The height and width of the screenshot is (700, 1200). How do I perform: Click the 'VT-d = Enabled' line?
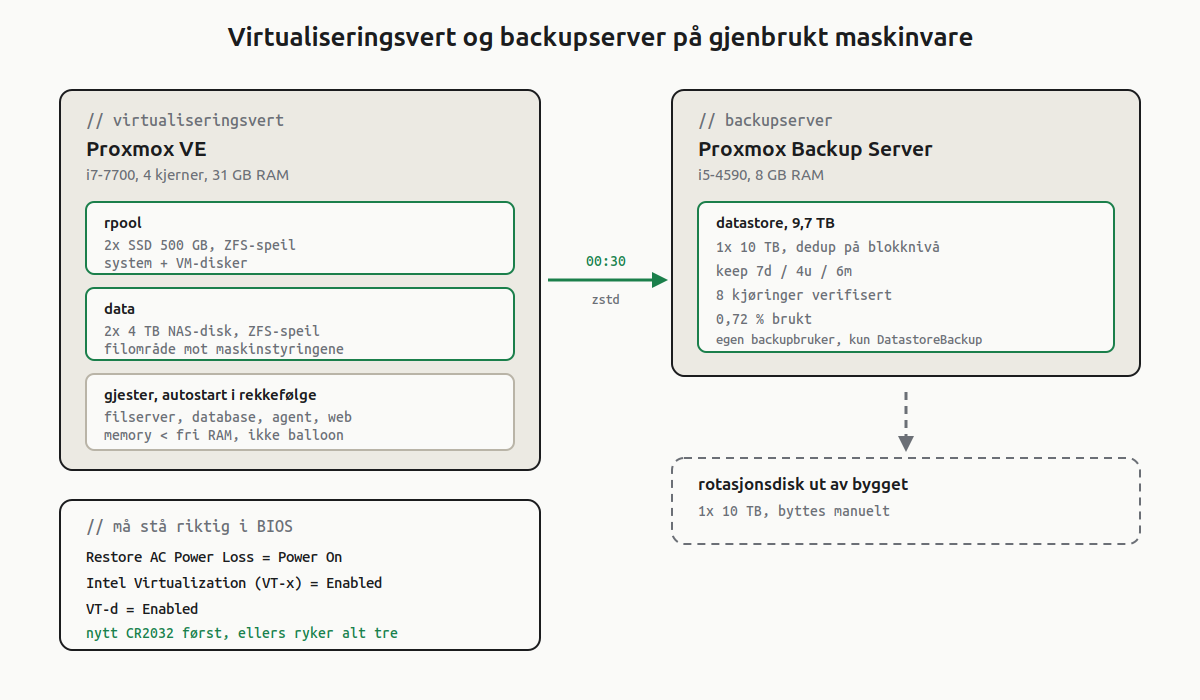(x=142, y=609)
